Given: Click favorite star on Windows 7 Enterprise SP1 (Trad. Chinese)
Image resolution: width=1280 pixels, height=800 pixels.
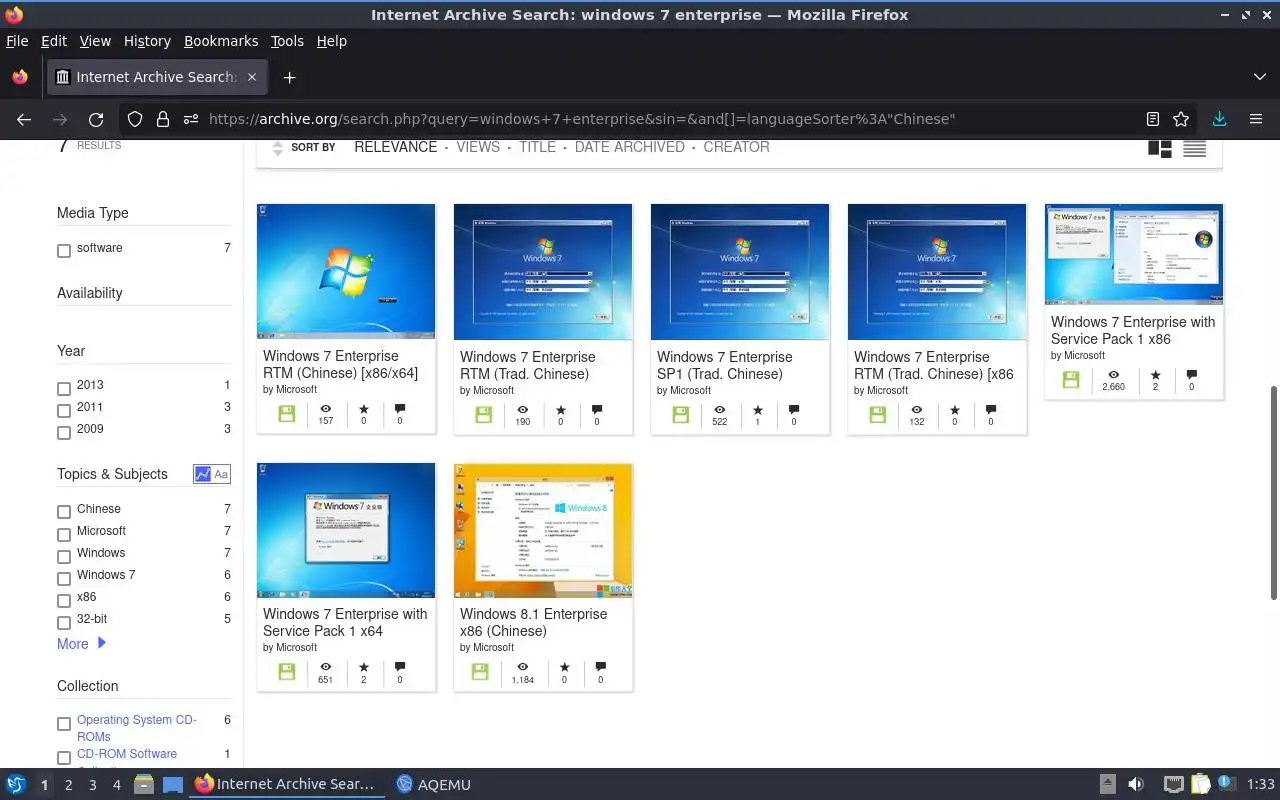Looking at the screenshot, I should [757, 410].
